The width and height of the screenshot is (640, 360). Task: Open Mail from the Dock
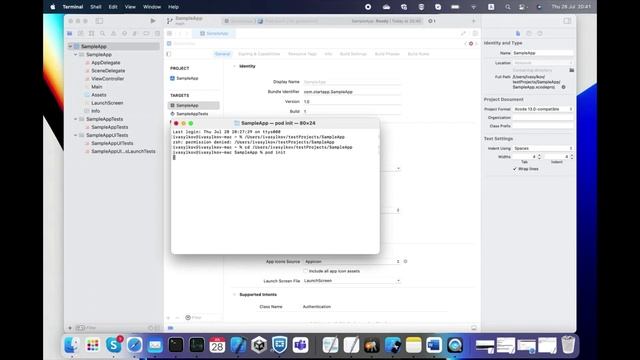[x=155, y=345]
